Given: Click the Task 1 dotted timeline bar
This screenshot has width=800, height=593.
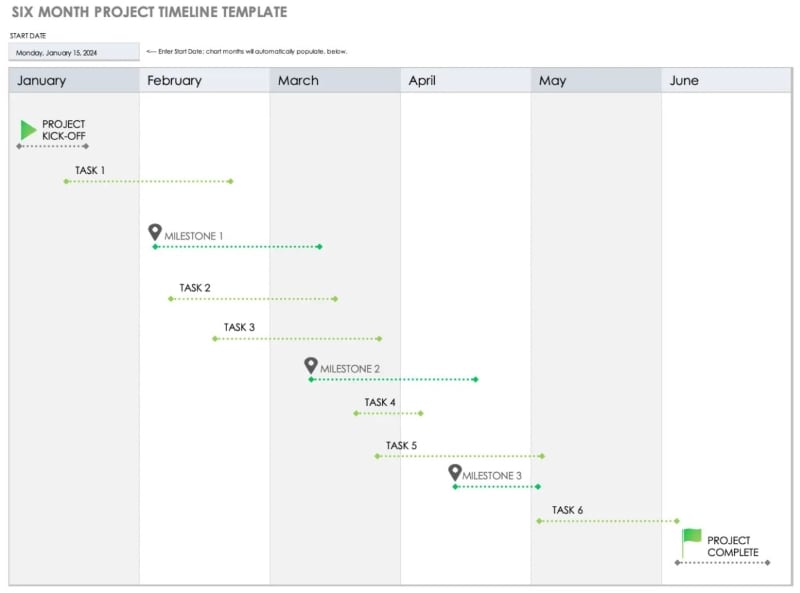Looking at the screenshot, I should (148, 181).
